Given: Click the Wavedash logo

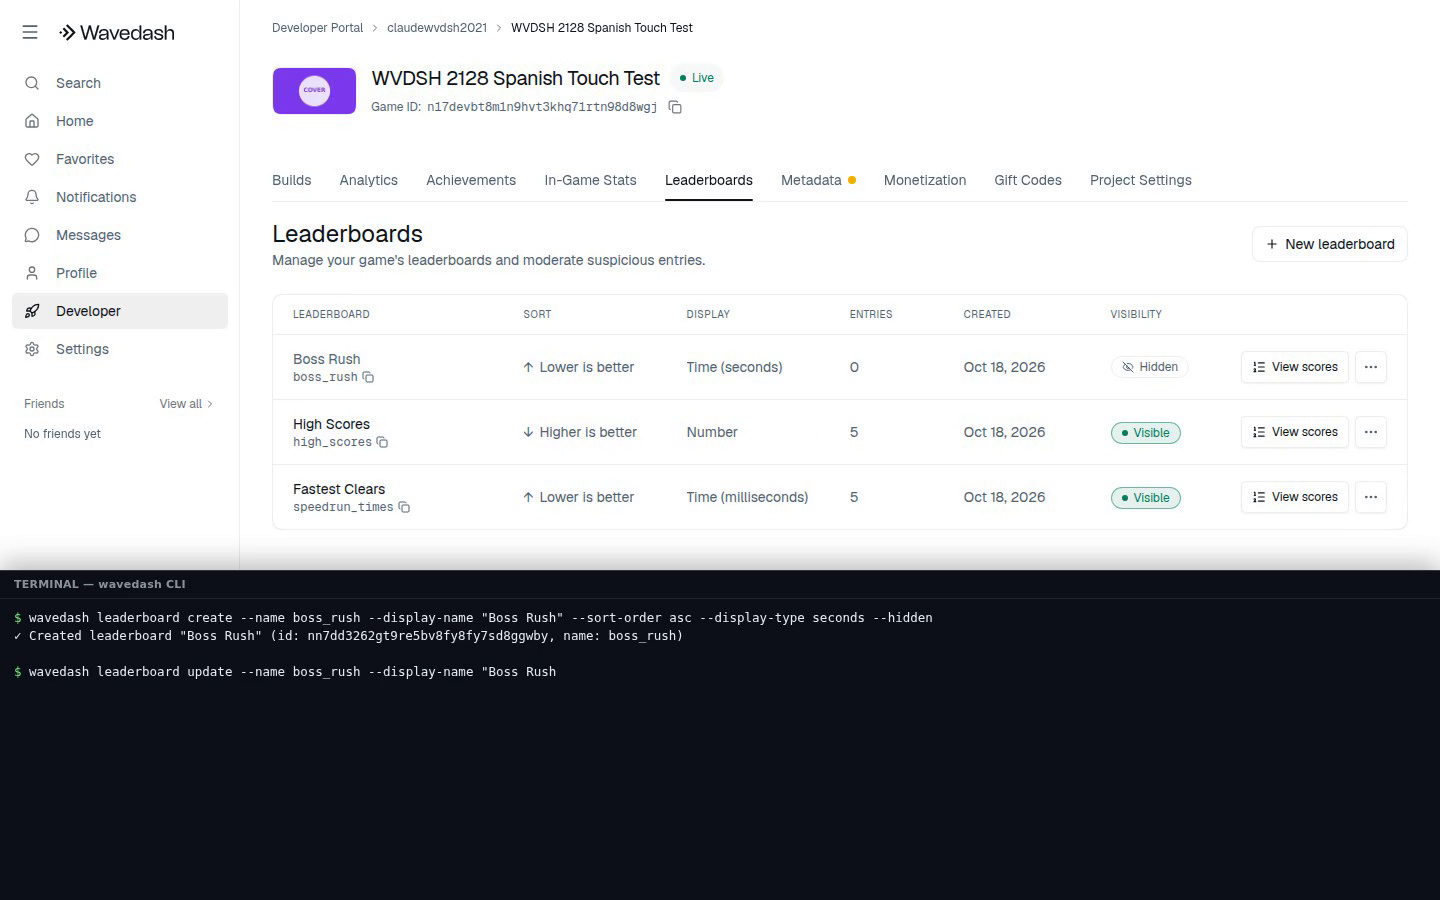Looking at the screenshot, I should coord(116,33).
